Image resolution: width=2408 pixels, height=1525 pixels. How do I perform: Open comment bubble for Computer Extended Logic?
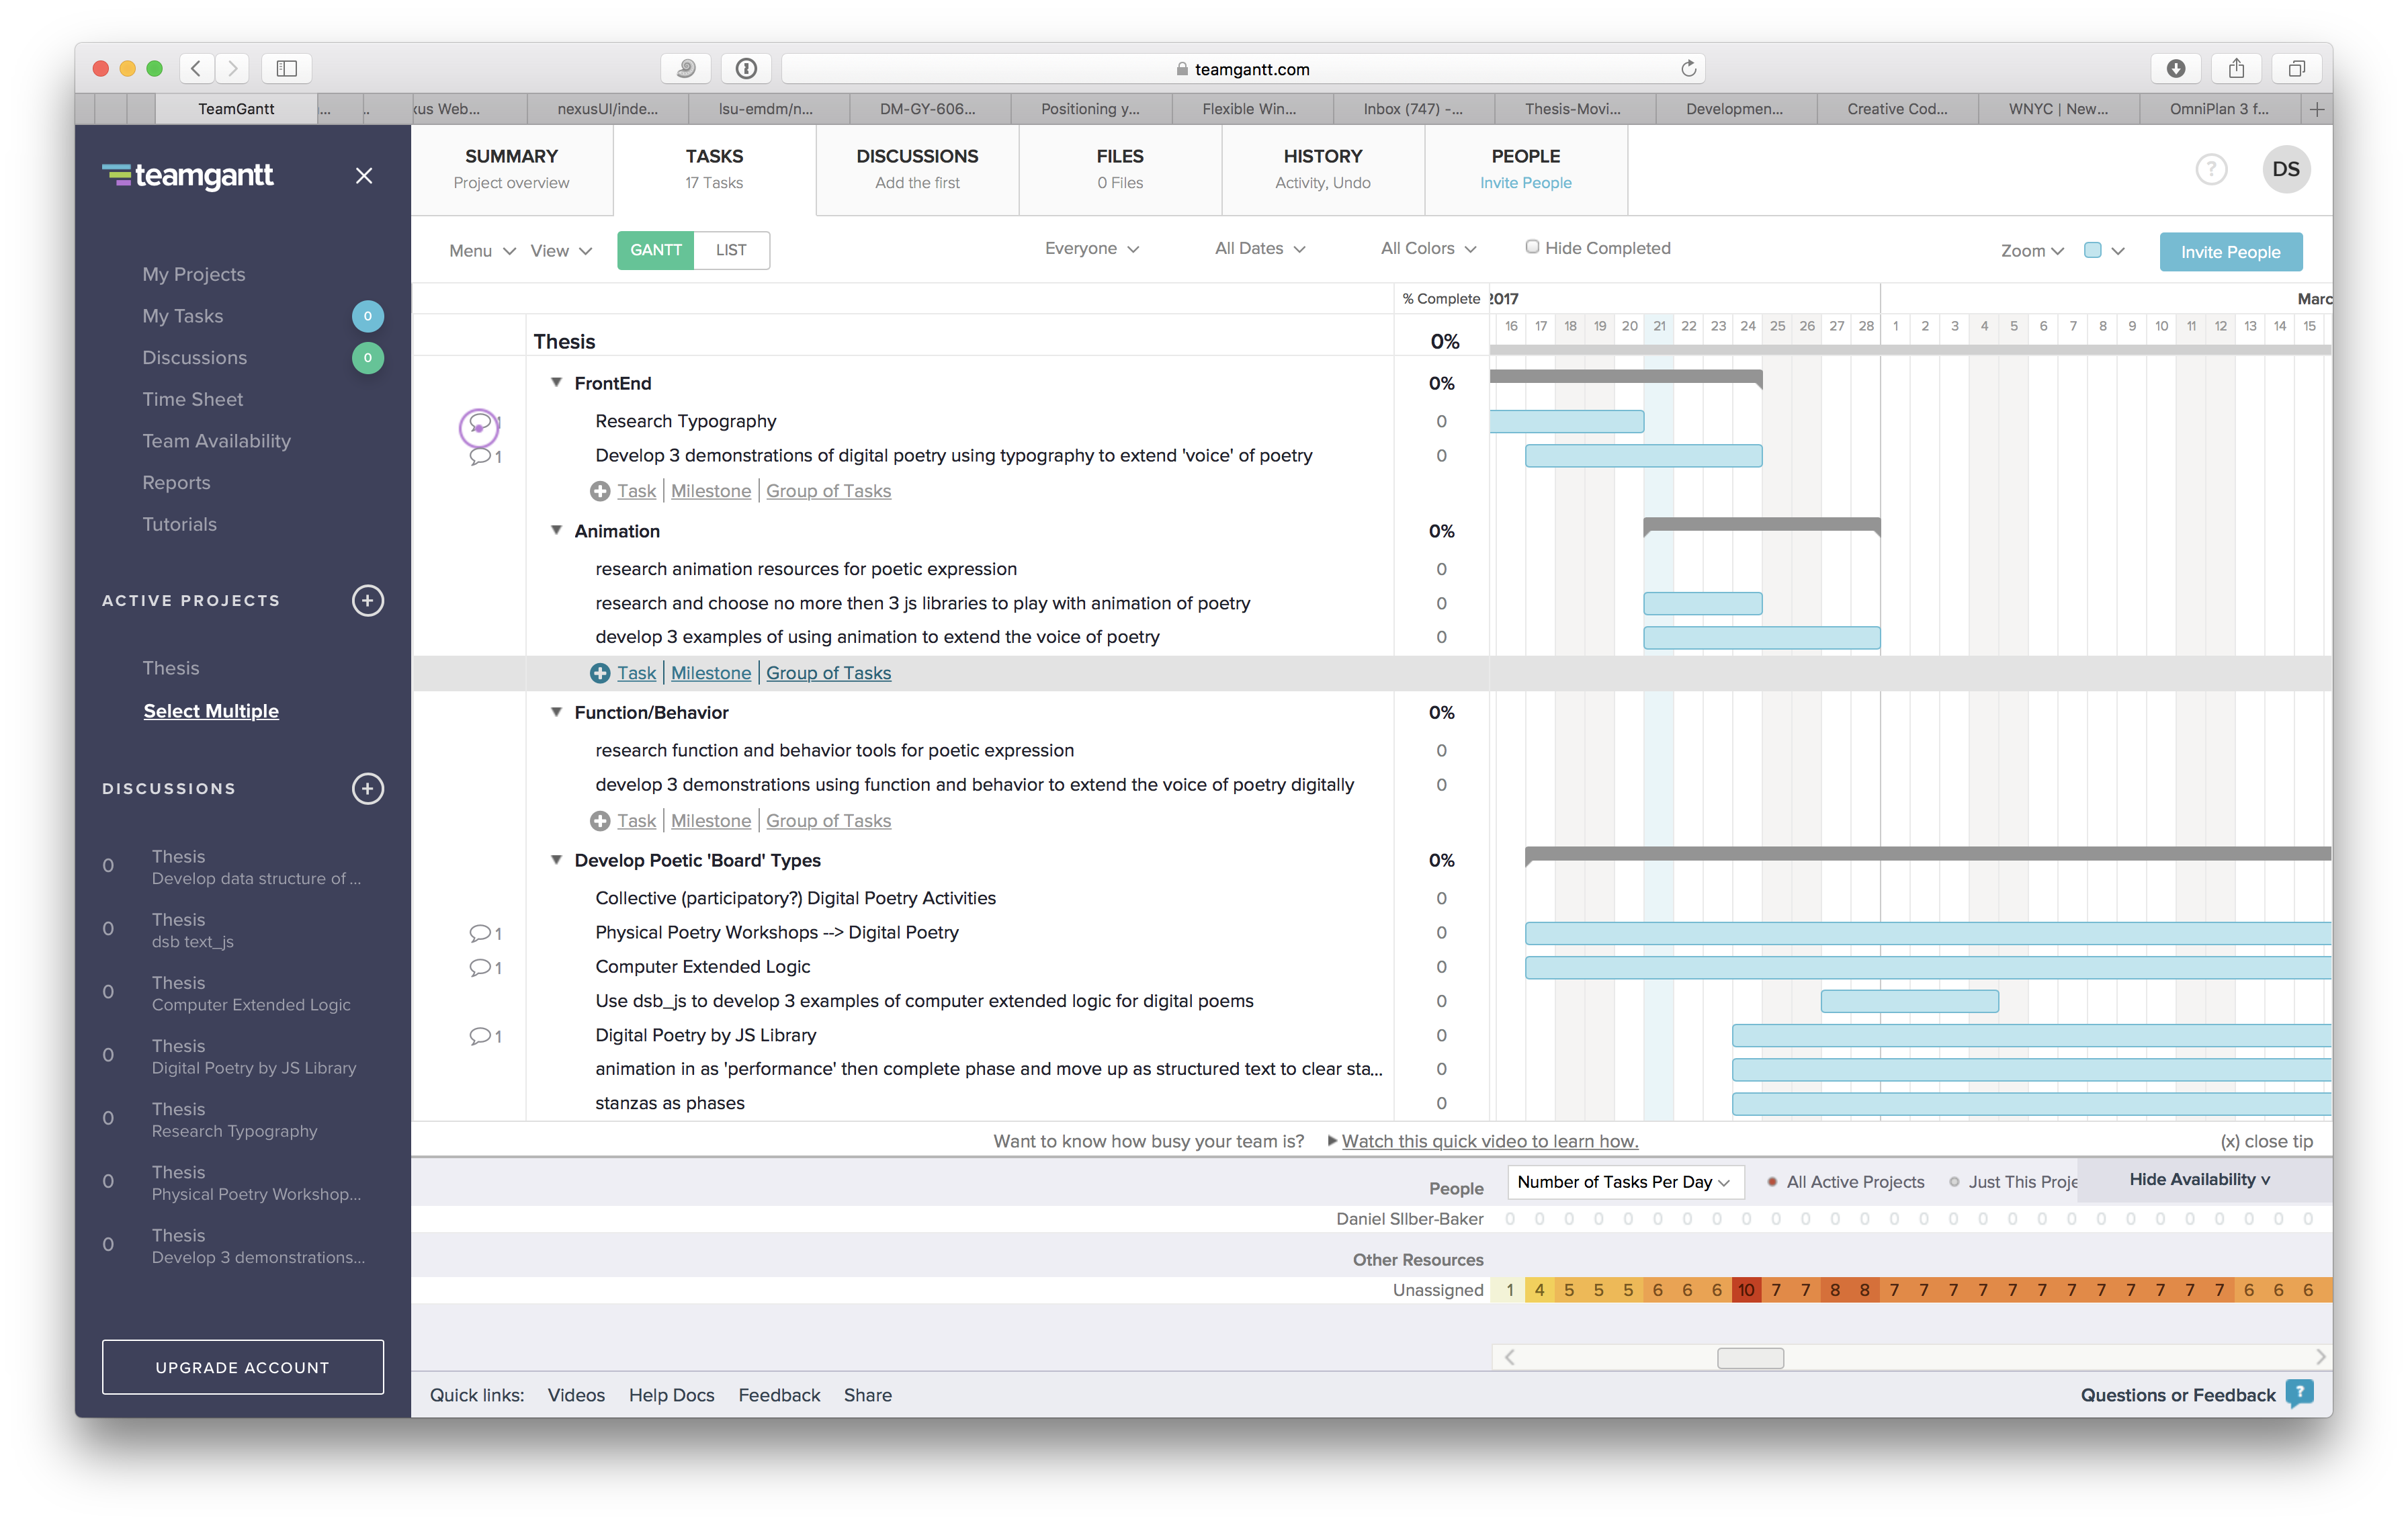tap(486, 967)
